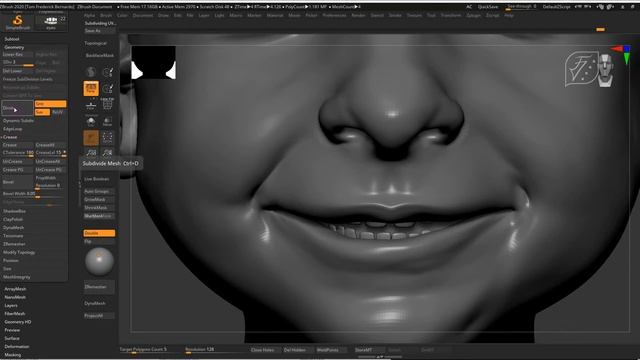Screen dimensions: 640x360
Task: Open the Alpha menu
Action: (x=89, y=16)
